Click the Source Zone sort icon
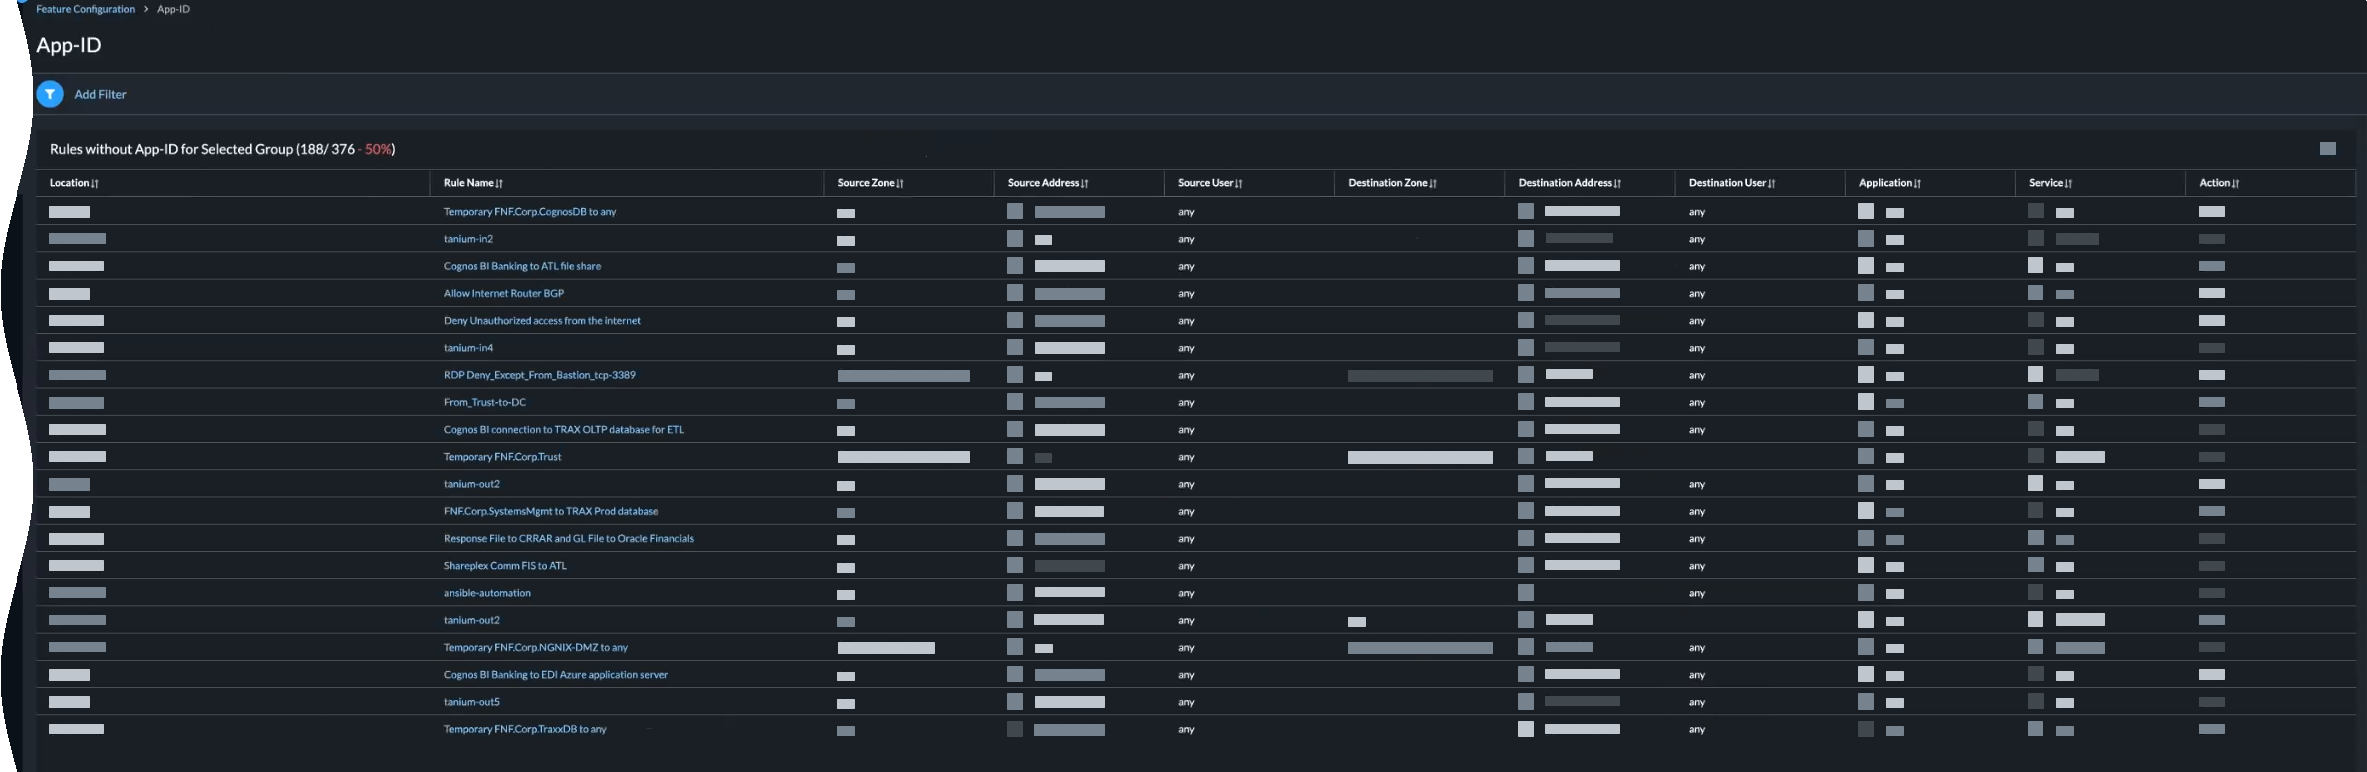Image resolution: width=2367 pixels, height=772 pixels. pyautogui.click(x=900, y=184)
